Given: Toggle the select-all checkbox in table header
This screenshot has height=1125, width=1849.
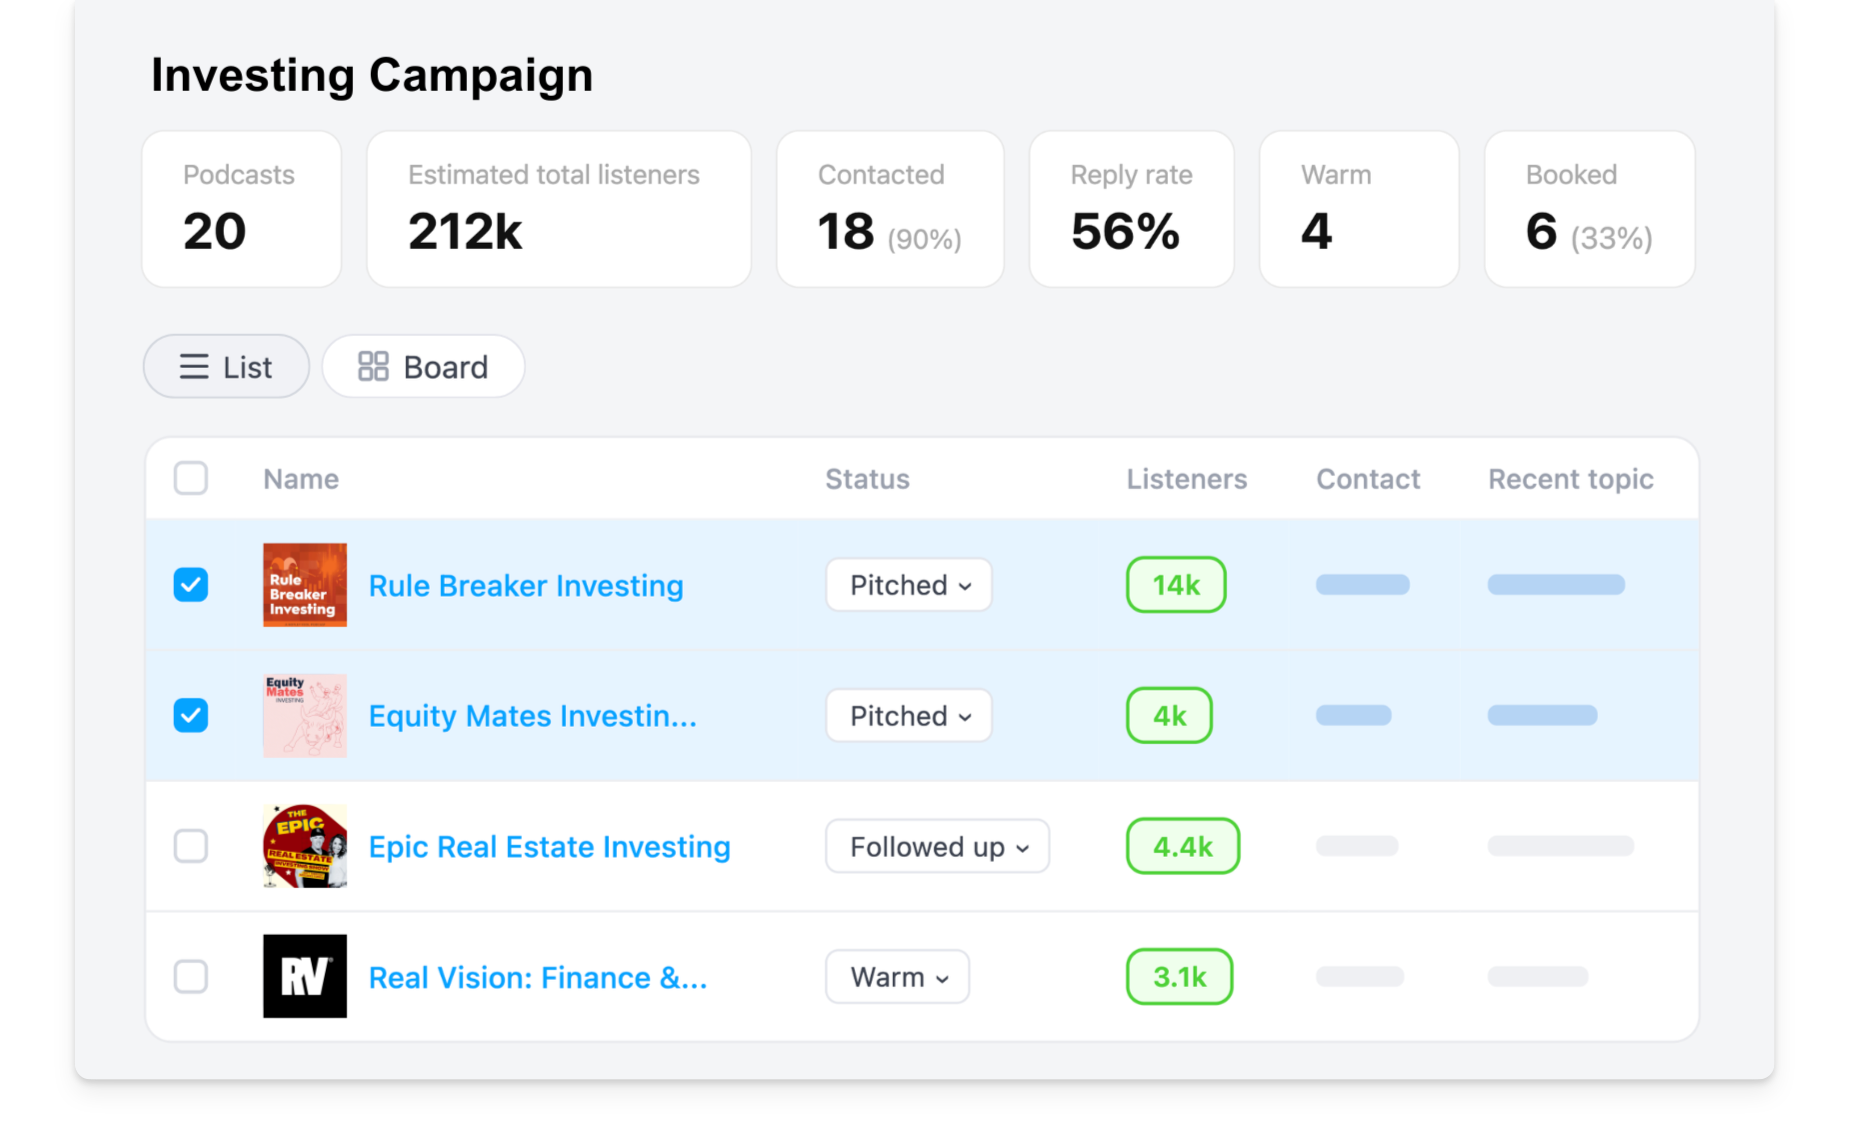Looking at the screenshot, I should 191,478.
